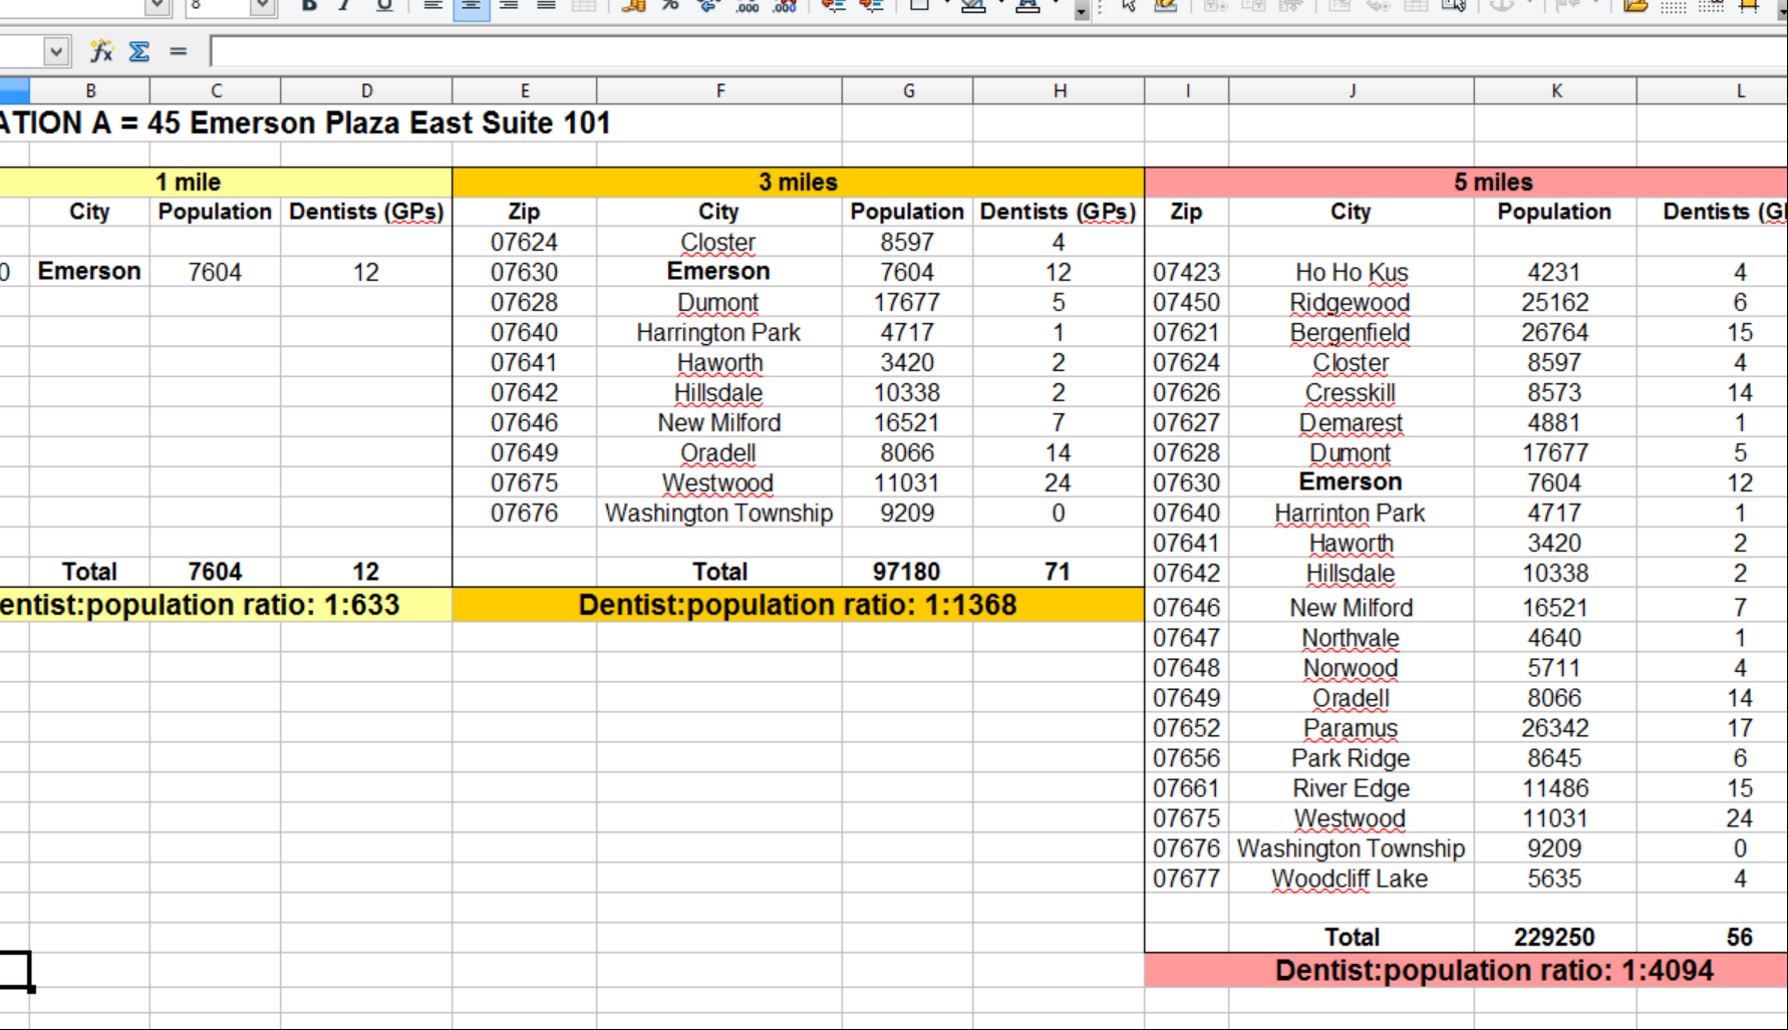The height and width of the screenshot is (1030, 1788).
Task: Toggle Italic formatting
Action: (345, 6)
